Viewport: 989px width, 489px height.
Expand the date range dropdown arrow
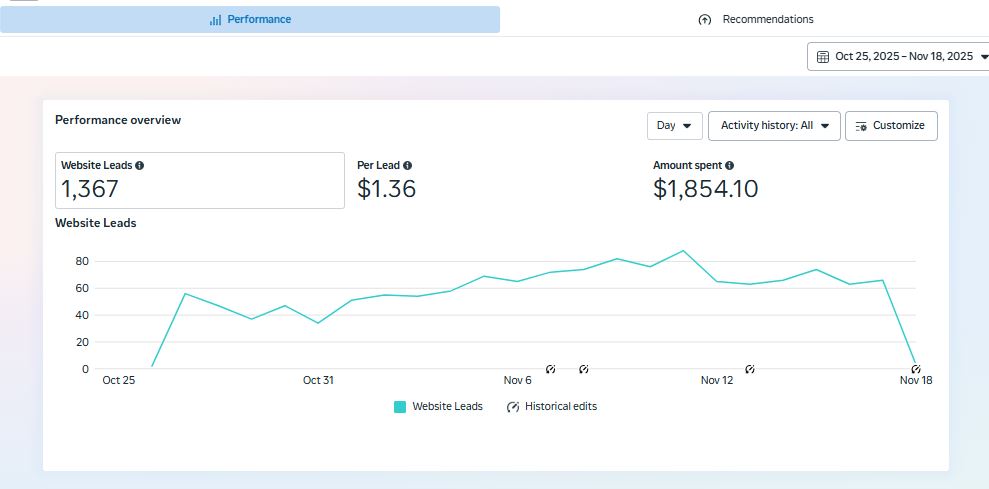click(983, 57)
